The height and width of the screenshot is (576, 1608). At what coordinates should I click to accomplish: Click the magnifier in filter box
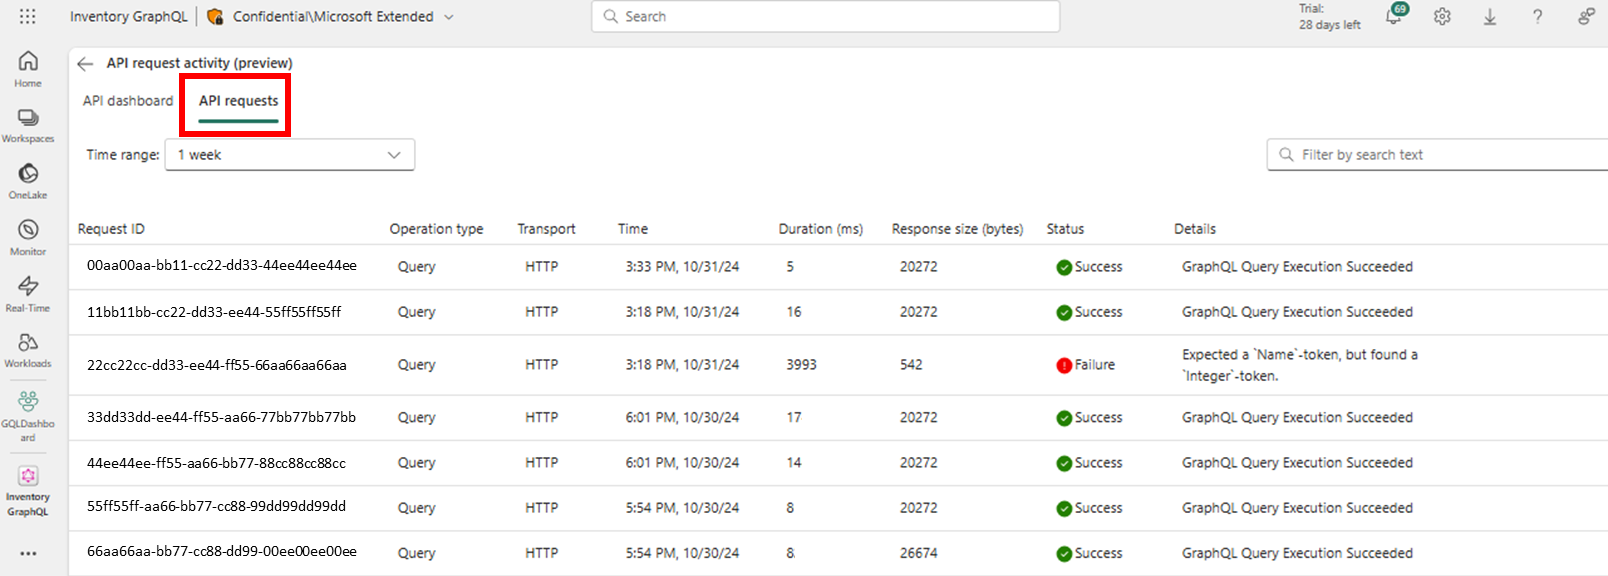pos(1286,154)
